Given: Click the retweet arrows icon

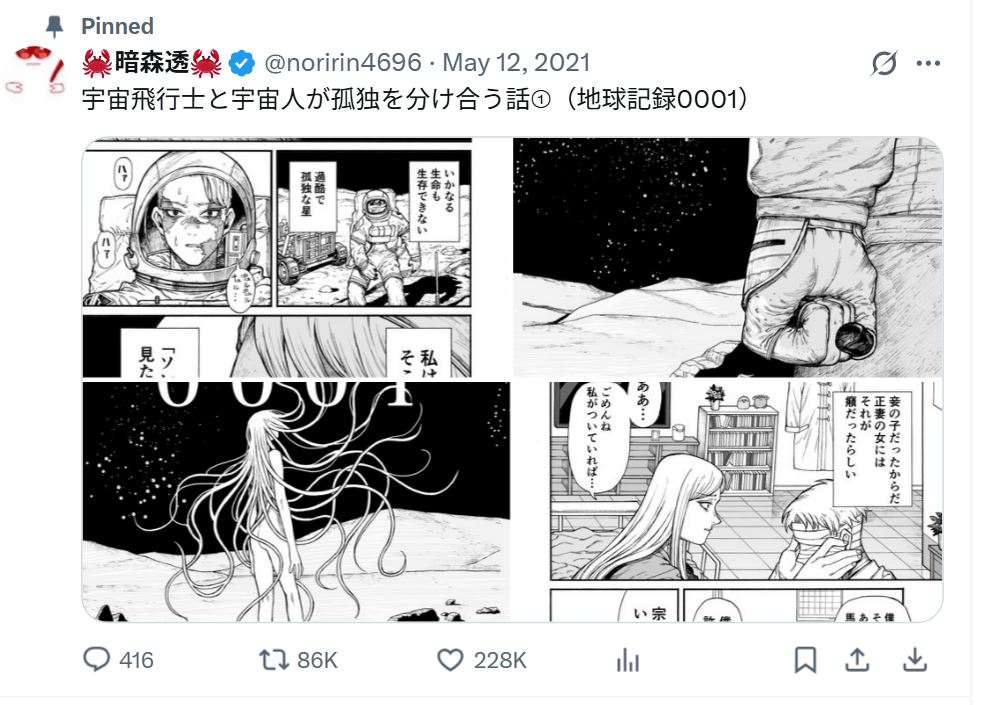Looking at the screenshot, I should click(274, 660).
